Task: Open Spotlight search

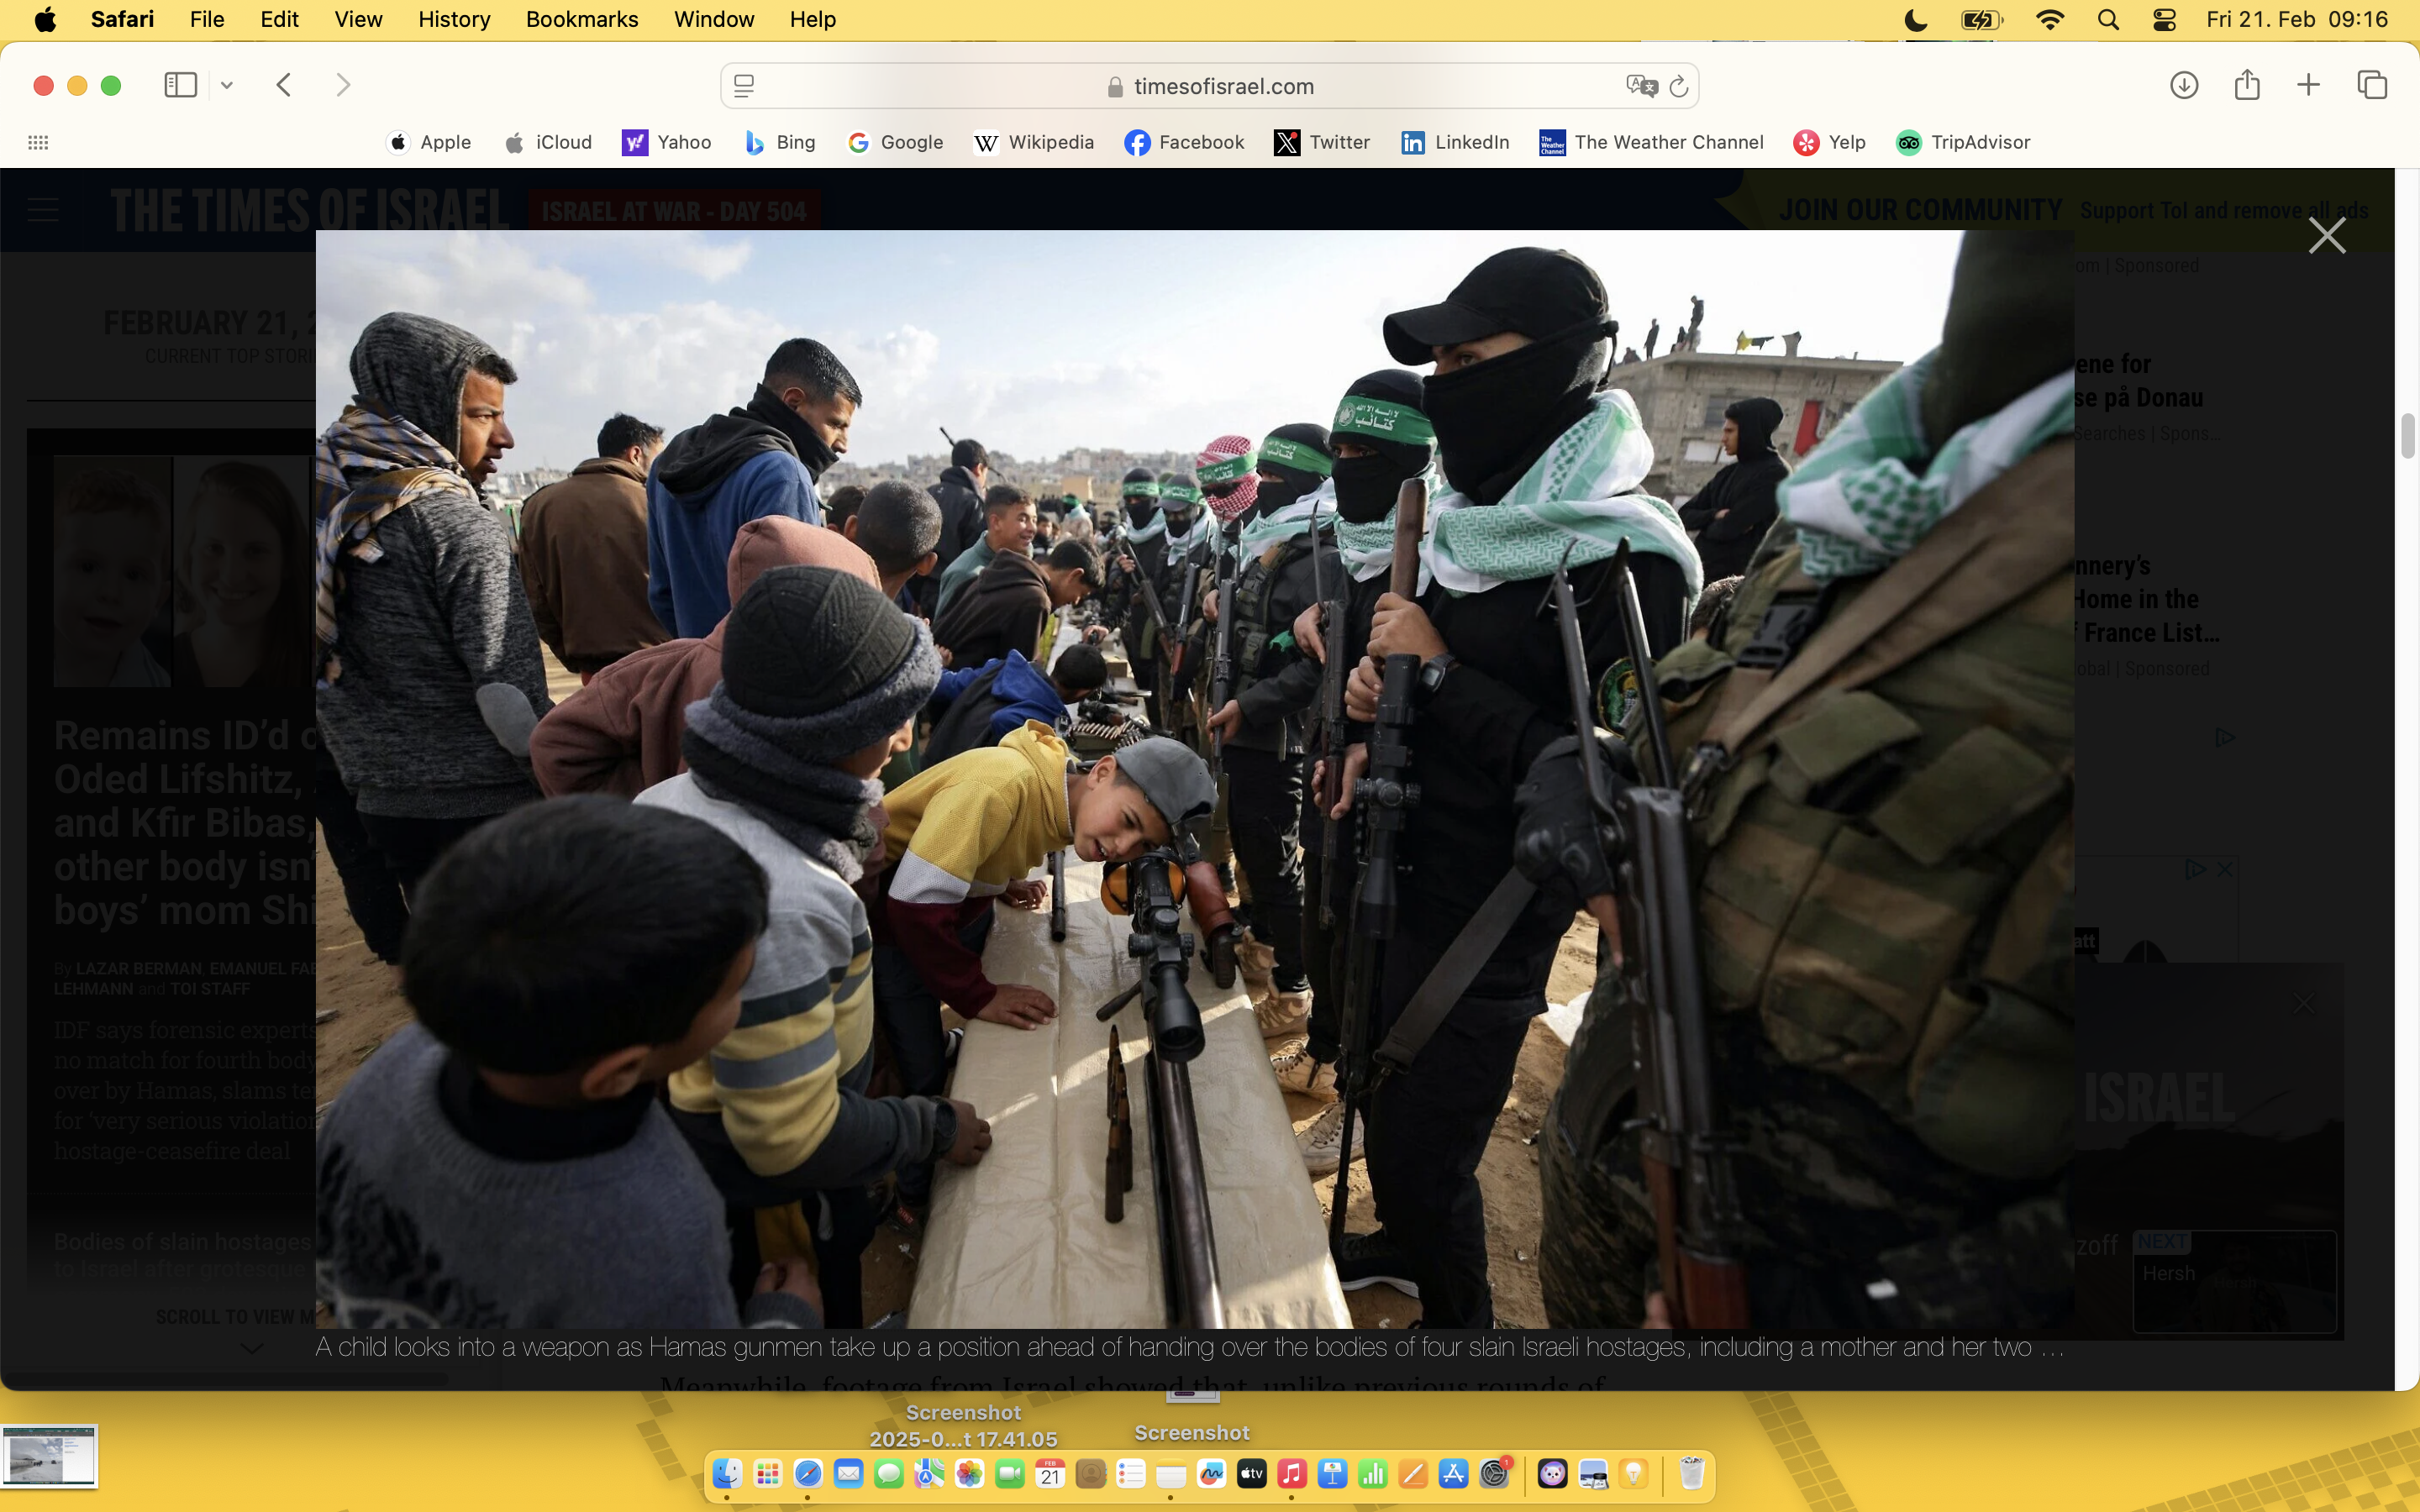Action: 2108,19
